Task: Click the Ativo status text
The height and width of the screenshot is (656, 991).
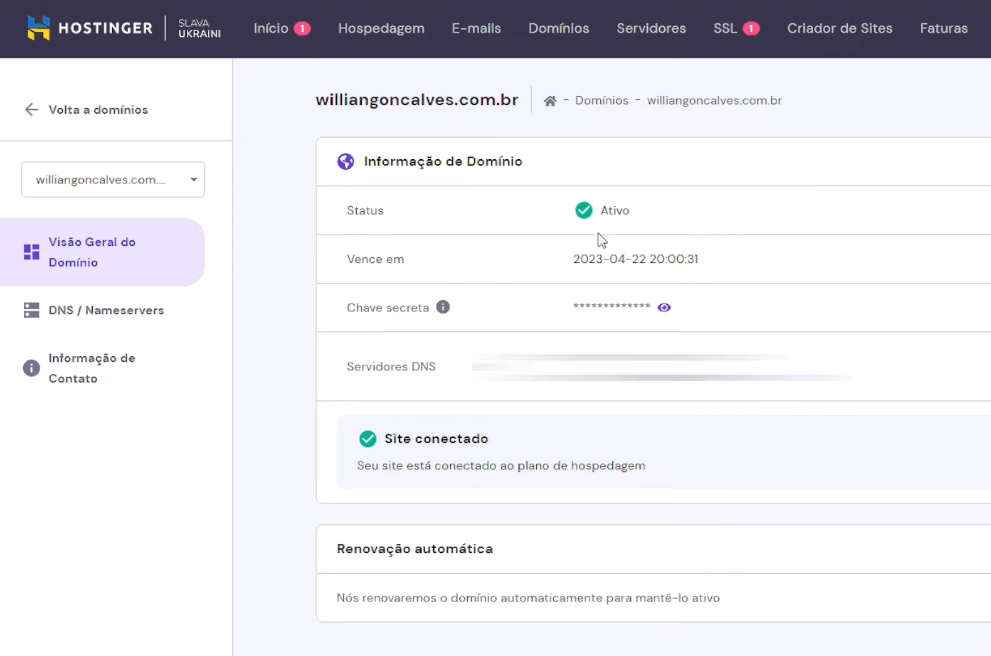Action: tap(614, 210)
